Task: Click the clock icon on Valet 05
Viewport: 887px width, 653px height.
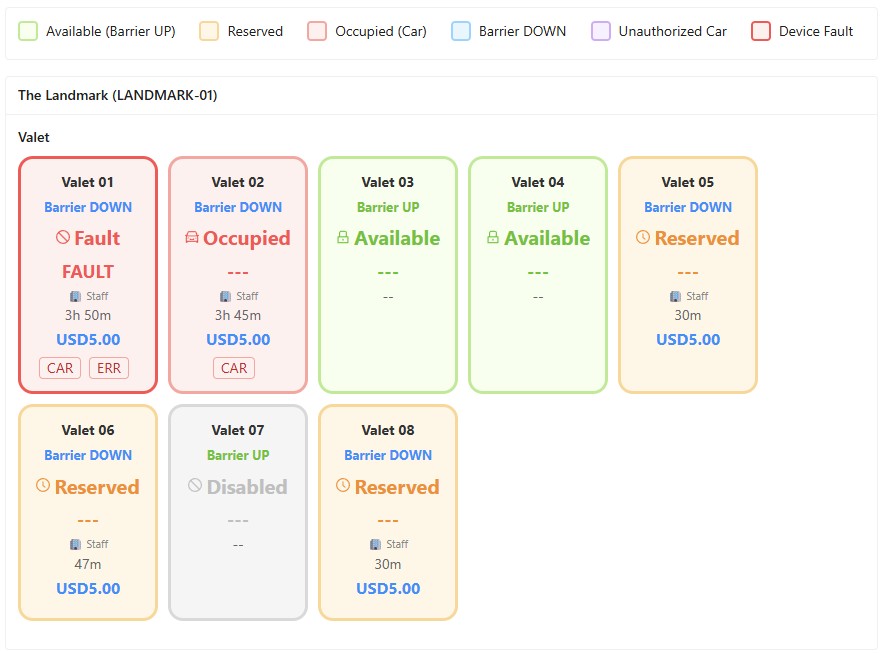Action: coord(643,238)
